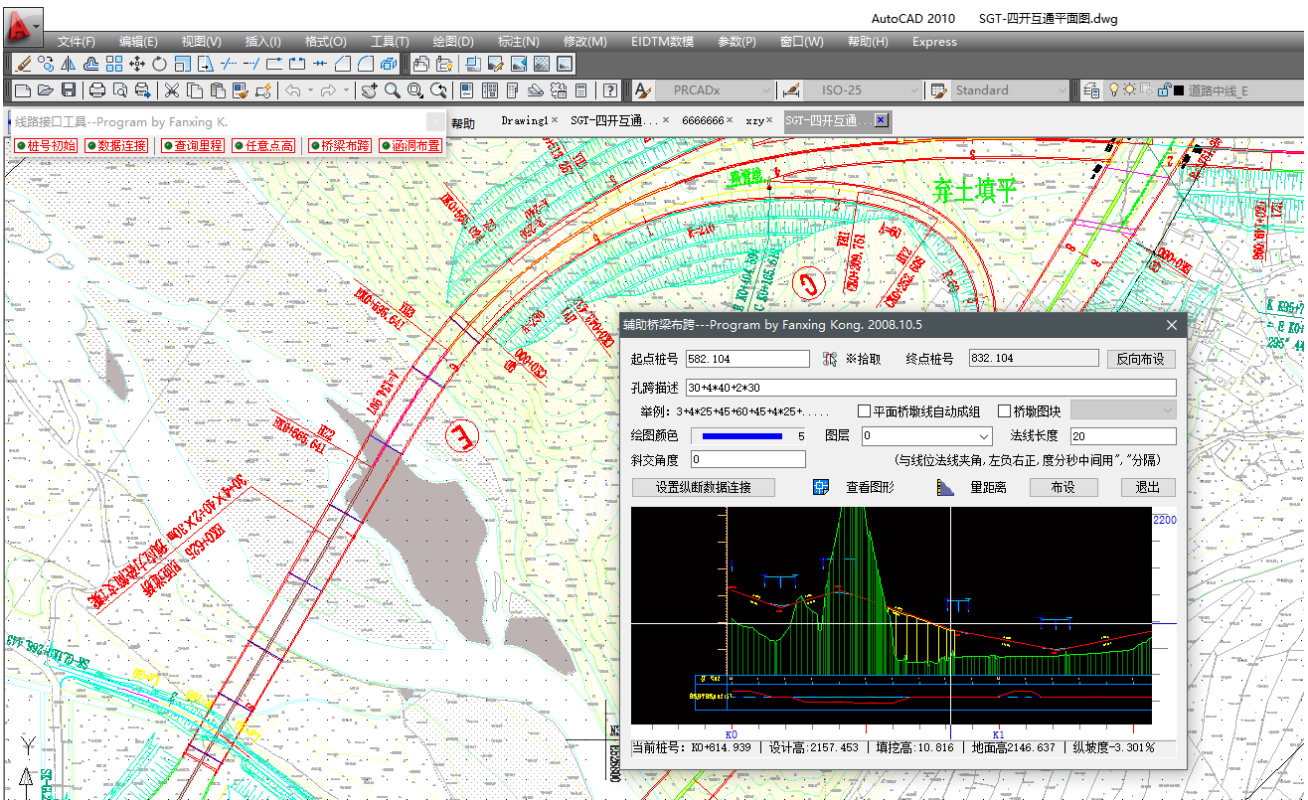The image size is (1308, 800).
Task: Enable 平面桥墩线自动成组 checkbox
Action: (x=865, y=411)
